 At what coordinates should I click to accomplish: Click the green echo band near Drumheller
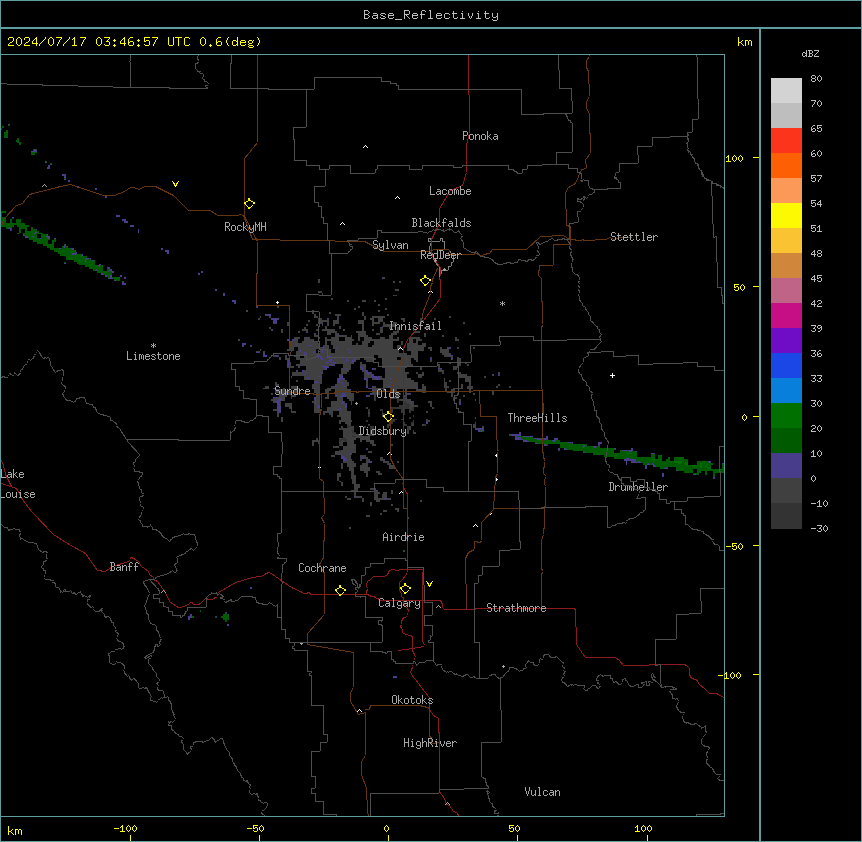pyautogui.click(x=617, y=454)
